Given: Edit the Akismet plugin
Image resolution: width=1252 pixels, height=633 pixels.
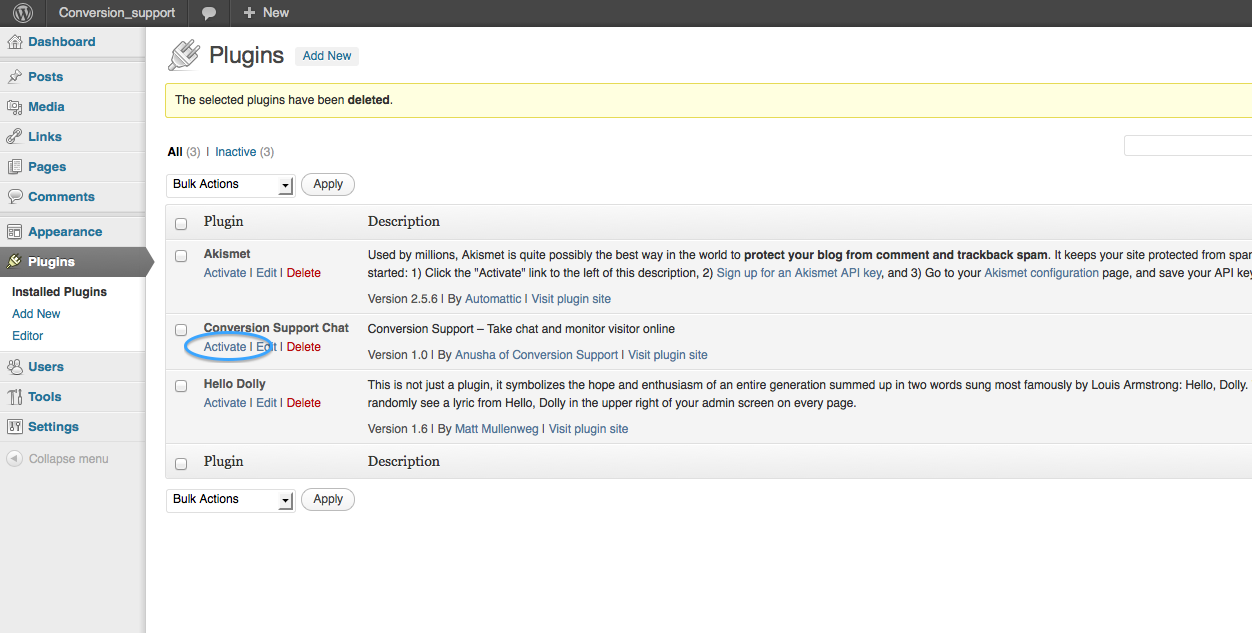Looking at the screenshot, I should (266, 273).
